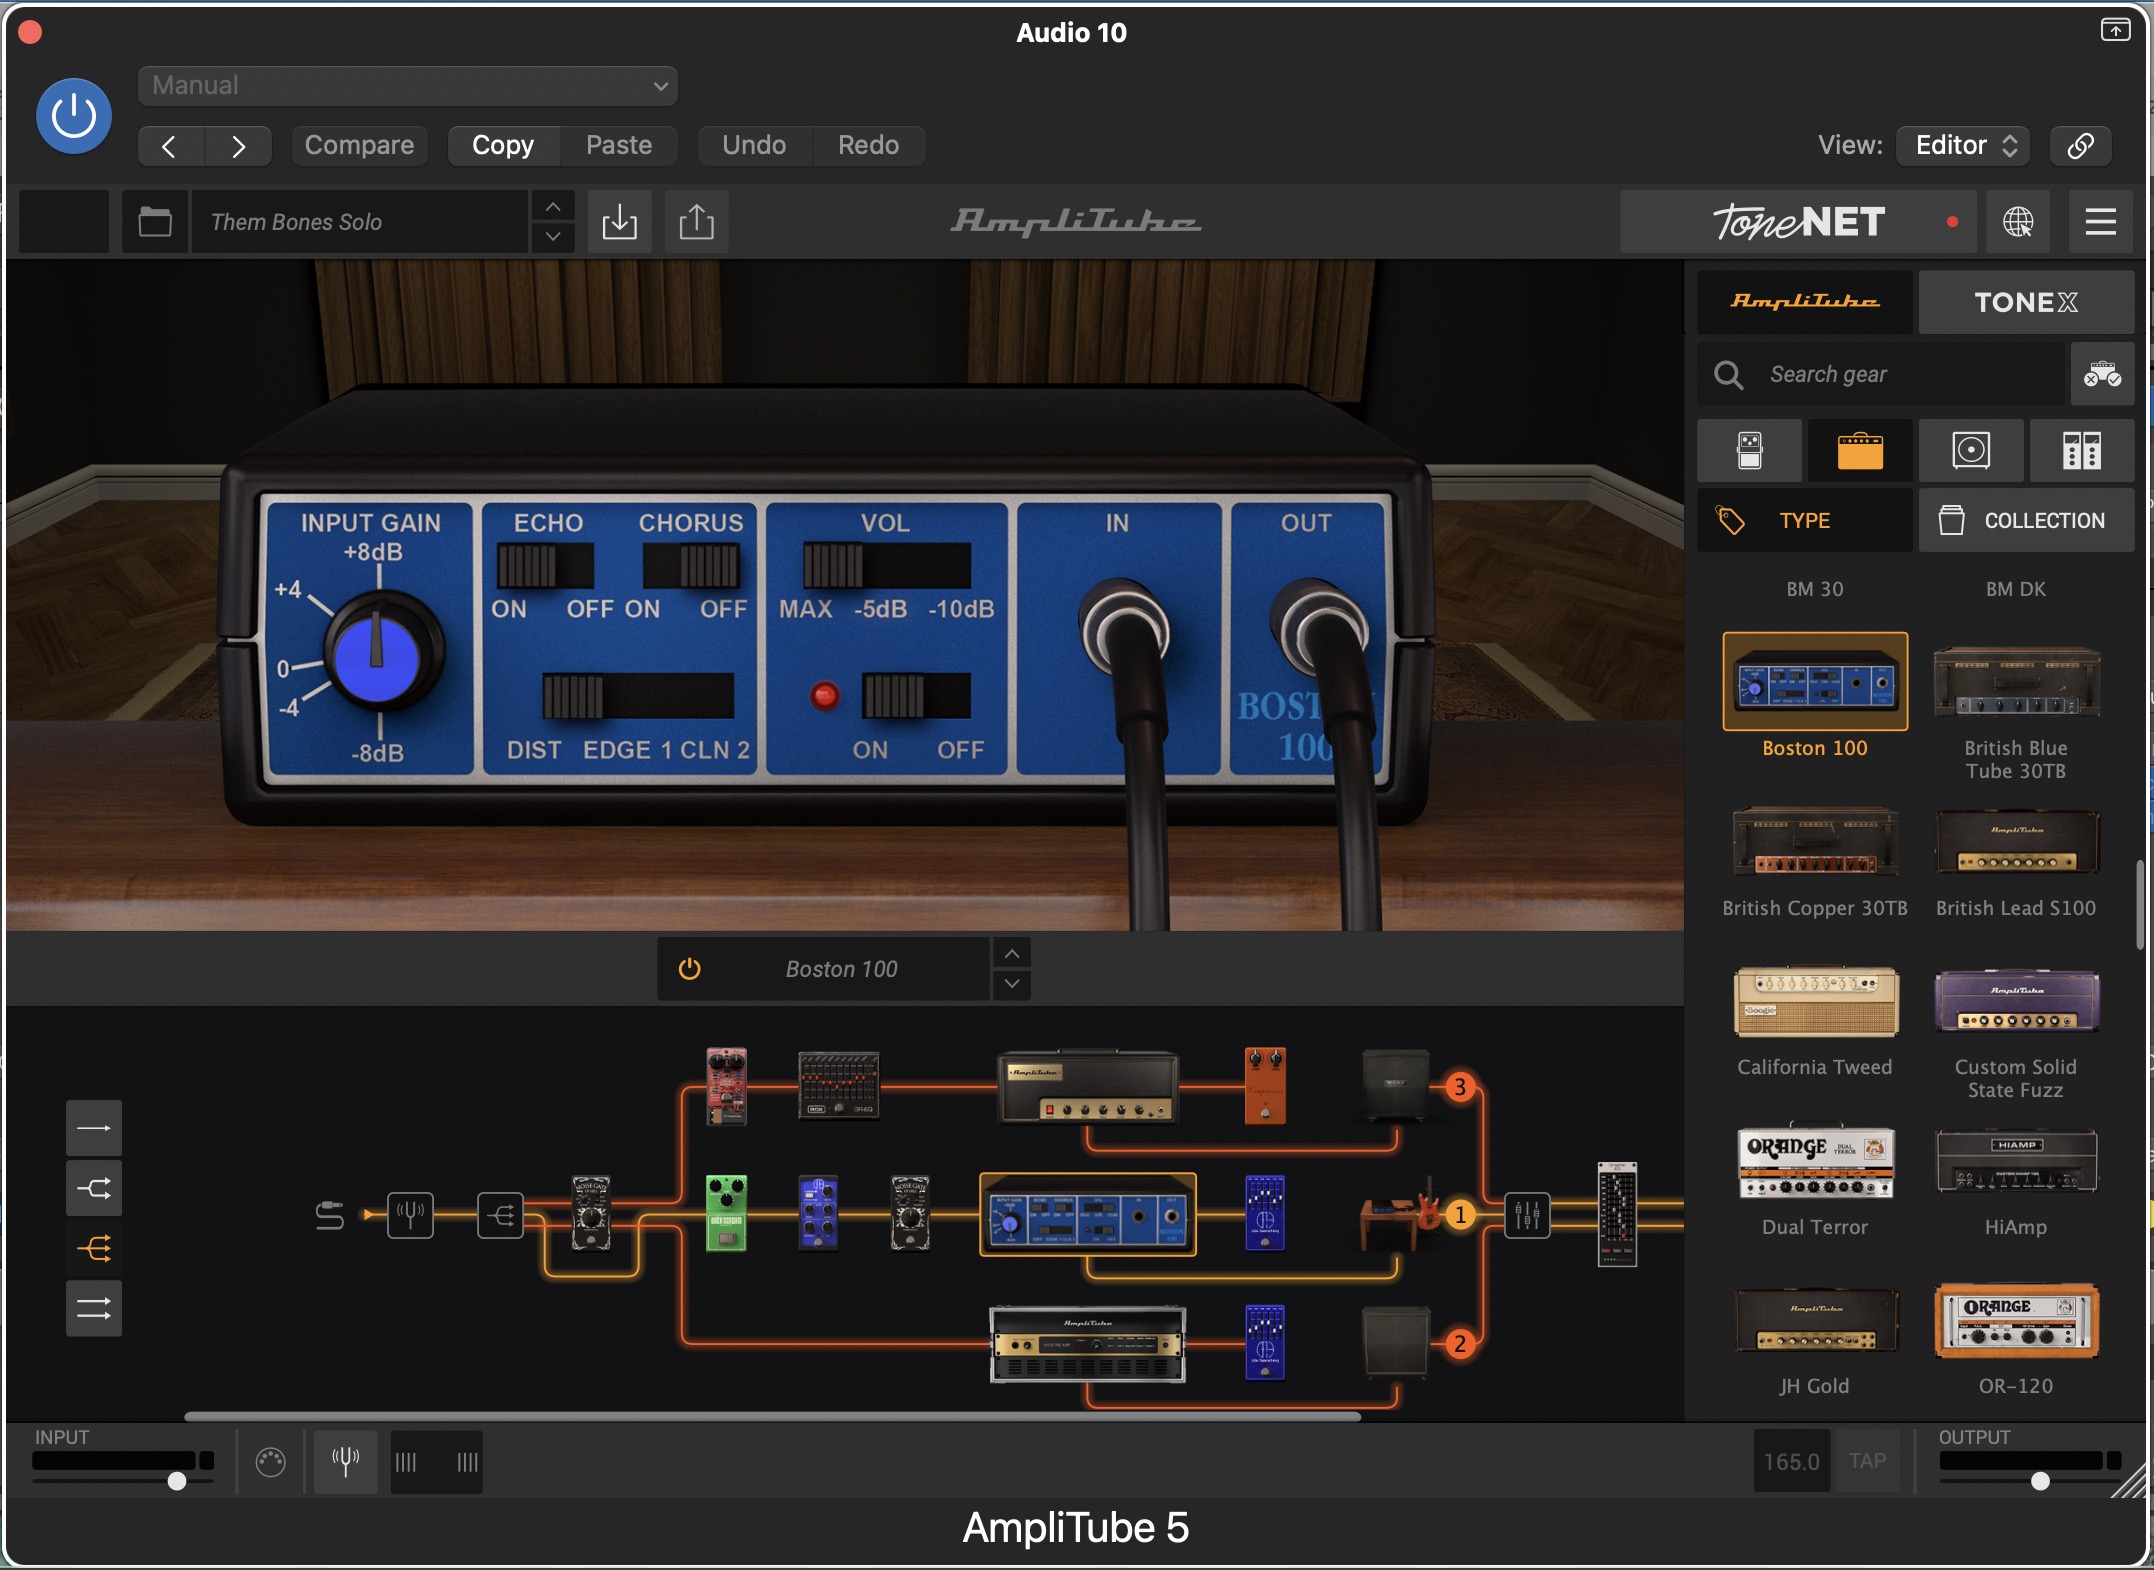
Task: Open the preset browser folder icon
Action: point(155,221)
